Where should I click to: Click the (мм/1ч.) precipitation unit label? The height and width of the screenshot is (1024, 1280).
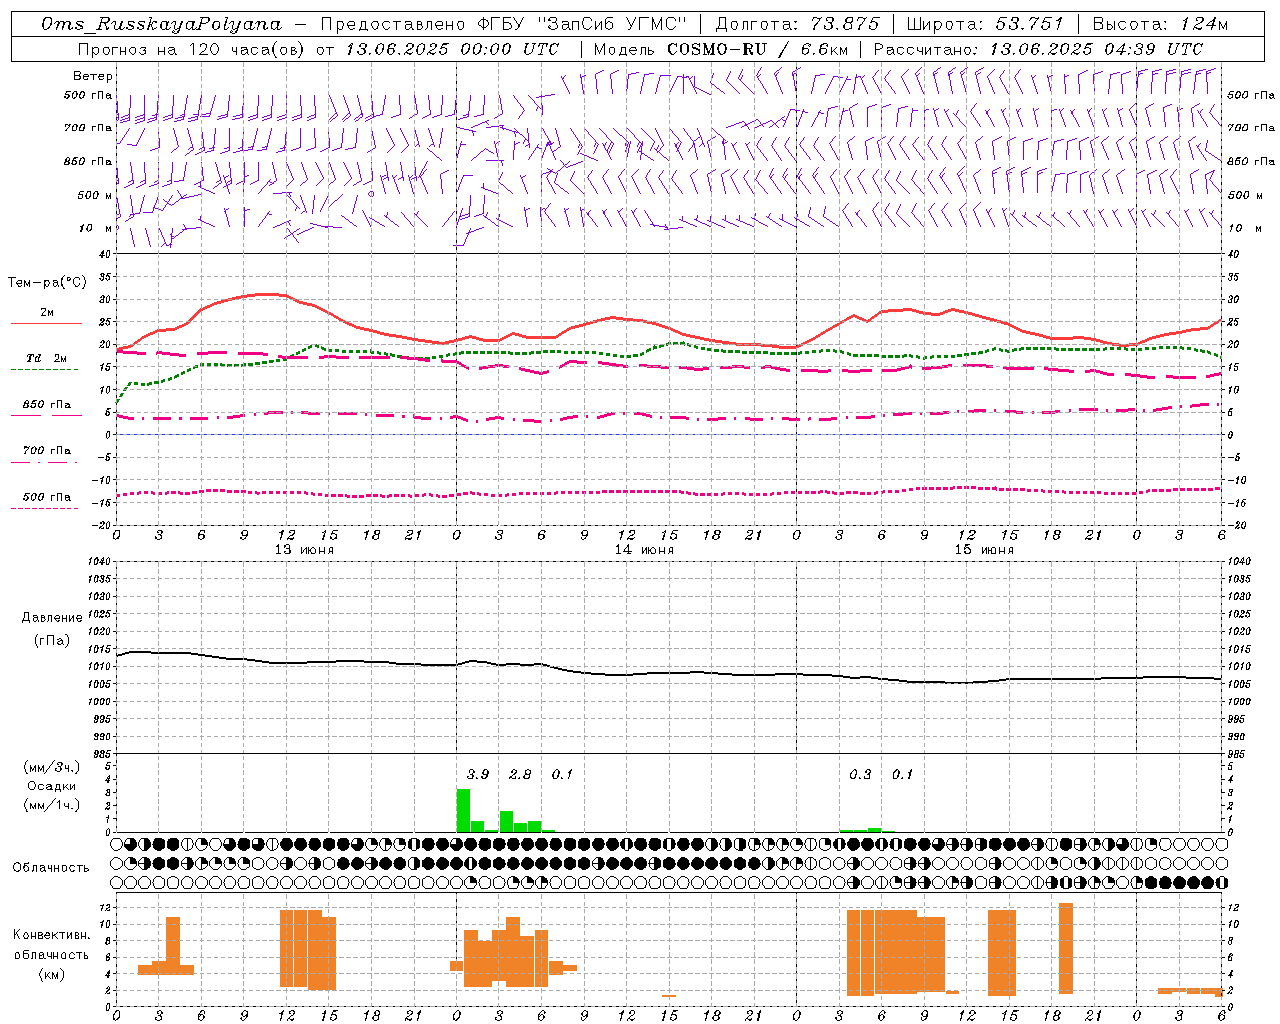(52, 805)
